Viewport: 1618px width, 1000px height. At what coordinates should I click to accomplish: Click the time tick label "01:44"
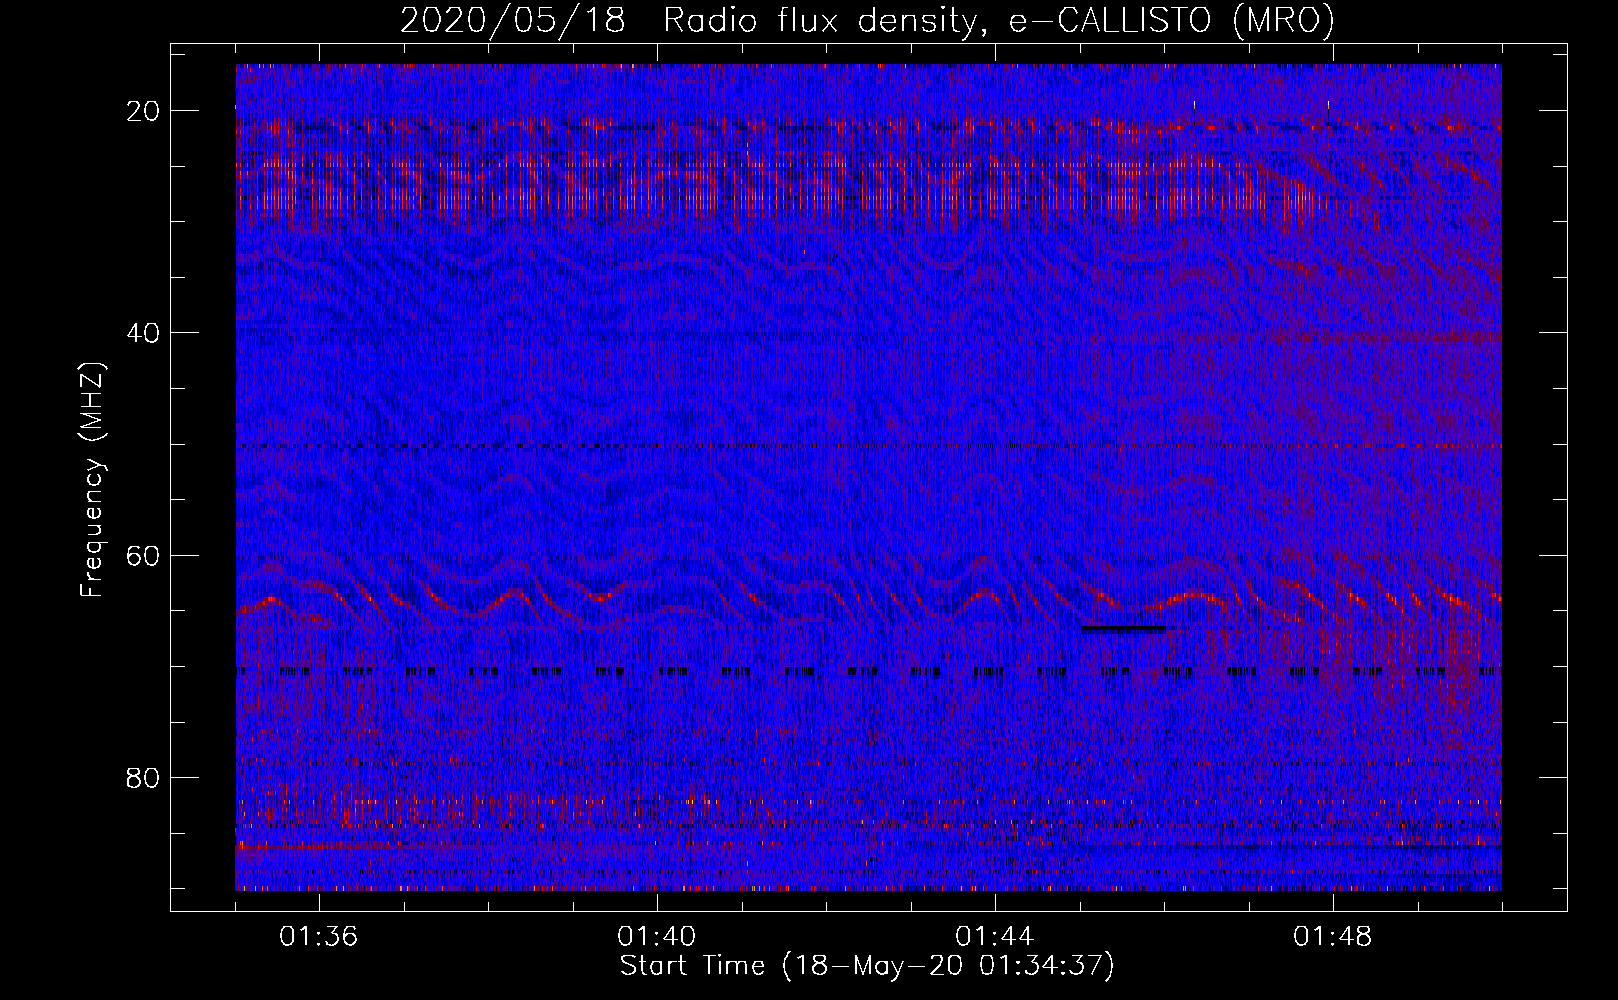point(995,937)
